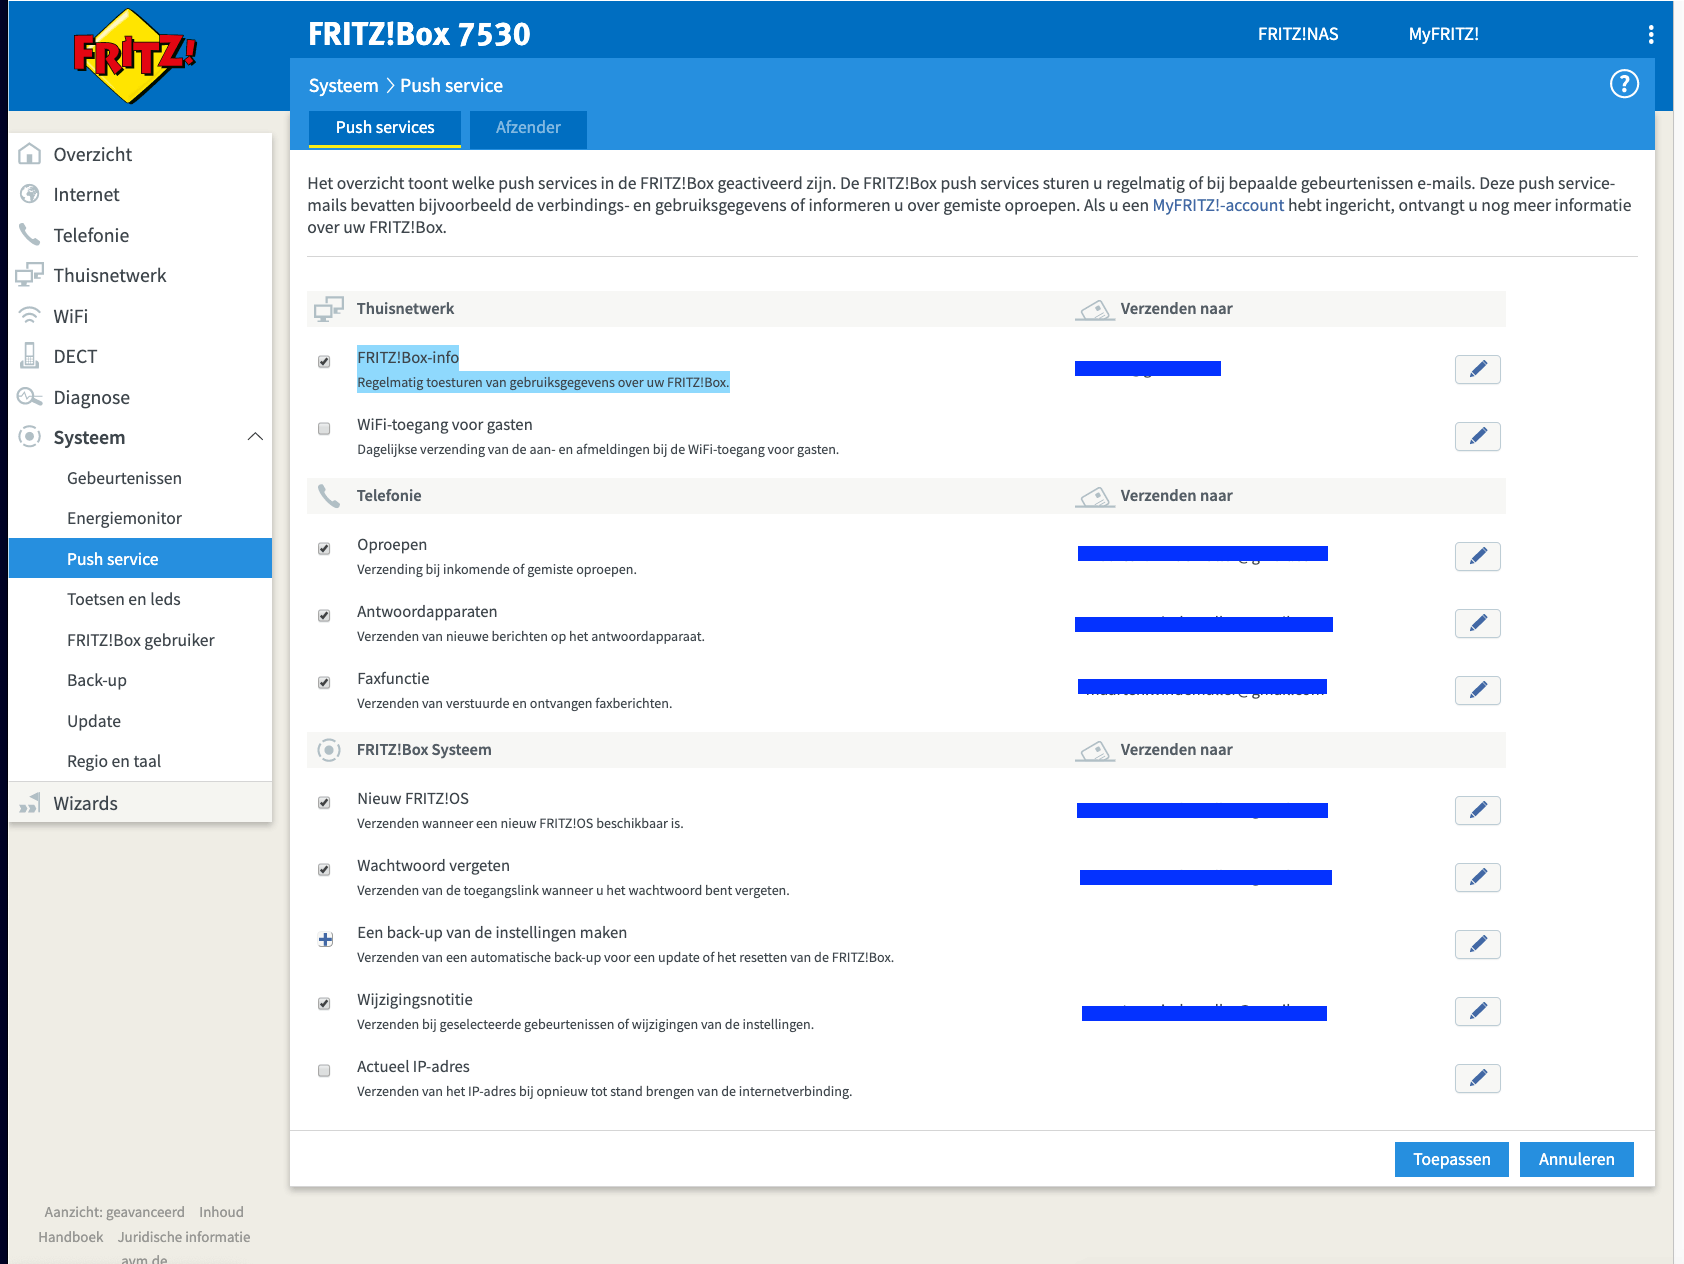Screen dimensions: 1684x1264
Task: Open FRITZ!NAS in the header
Action: tap(1298, 34)
